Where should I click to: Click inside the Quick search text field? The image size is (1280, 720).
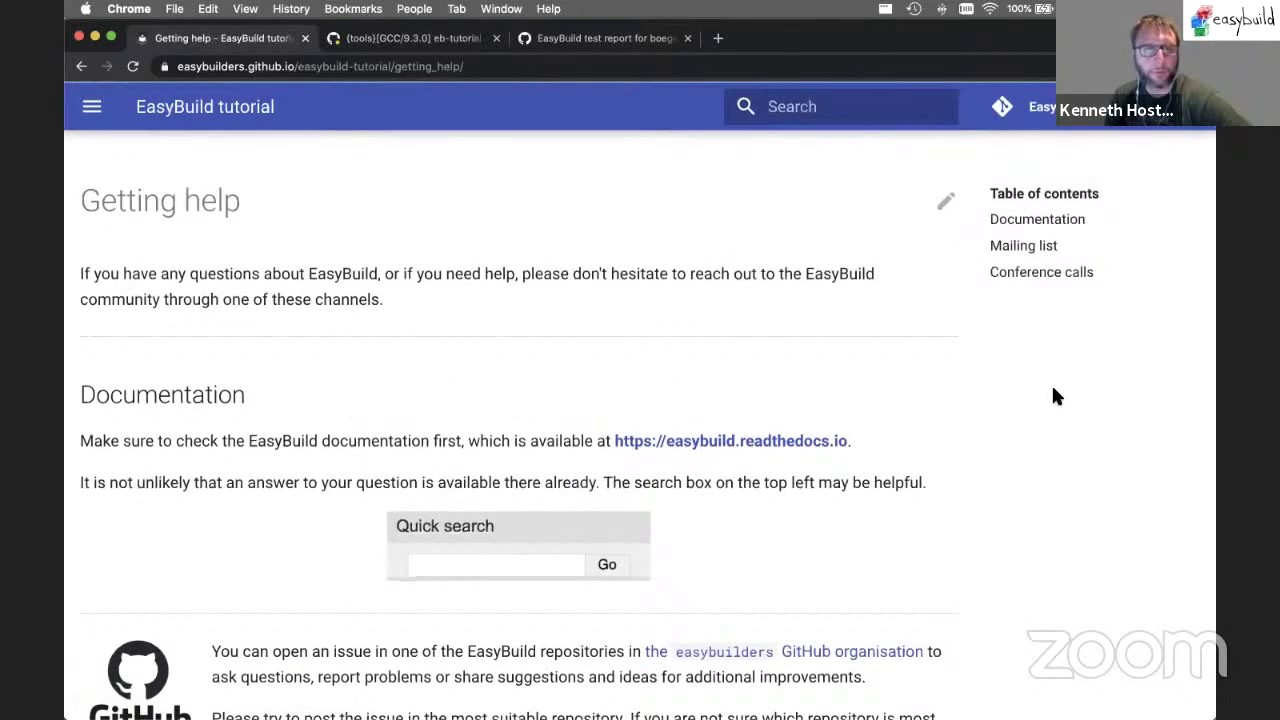click(495, 564)
